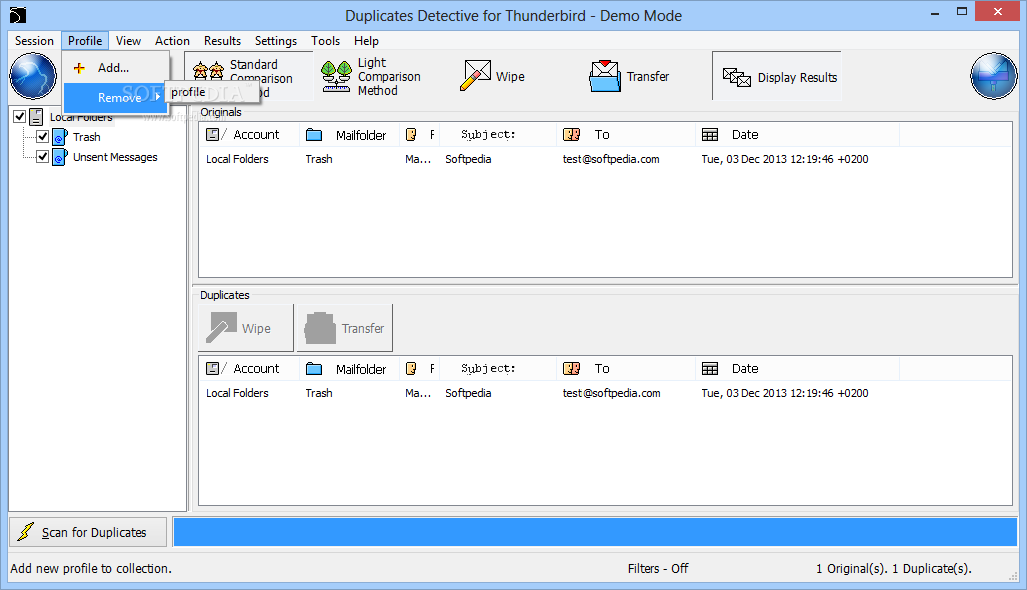Click the plus icon next to Add...
Viewport: 1027px width, 590px height.
tap(79, 68)
